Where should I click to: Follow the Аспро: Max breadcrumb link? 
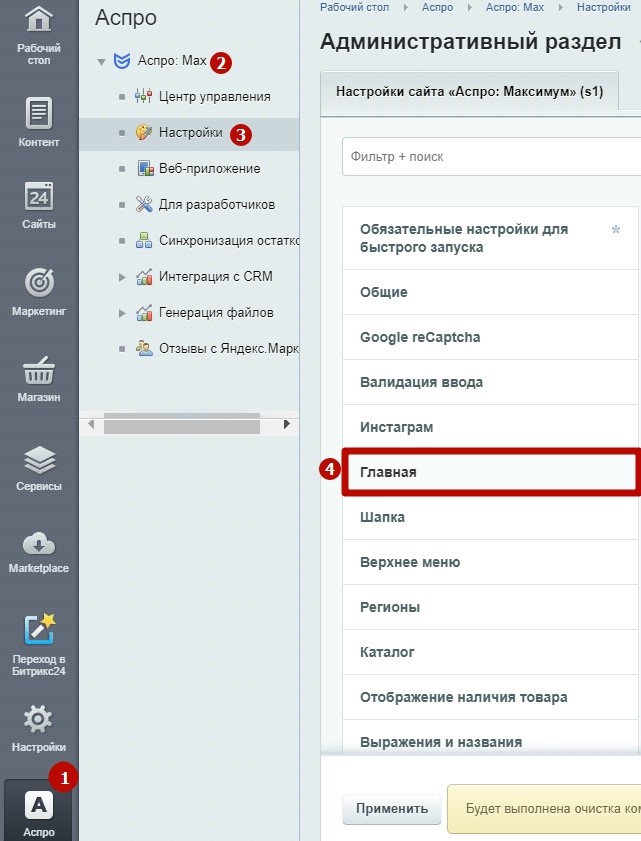tap(515, 8)
